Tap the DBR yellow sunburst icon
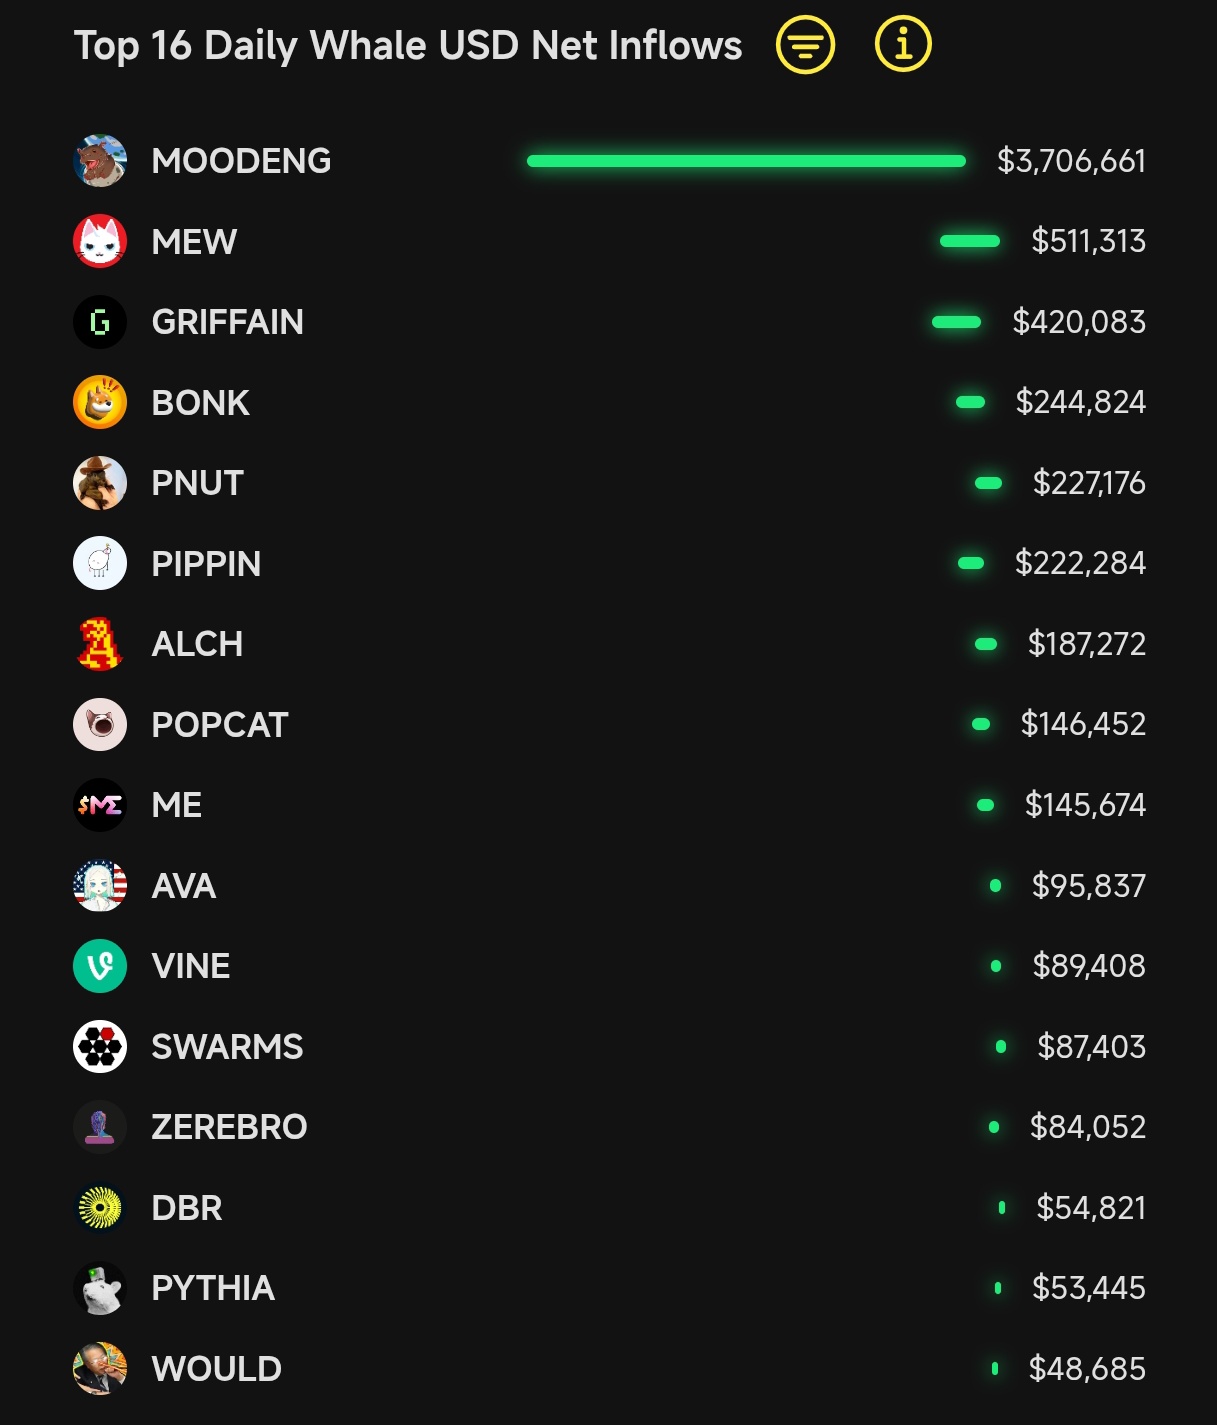This screenshot has height=1425, width=1217. [100, 1208]
